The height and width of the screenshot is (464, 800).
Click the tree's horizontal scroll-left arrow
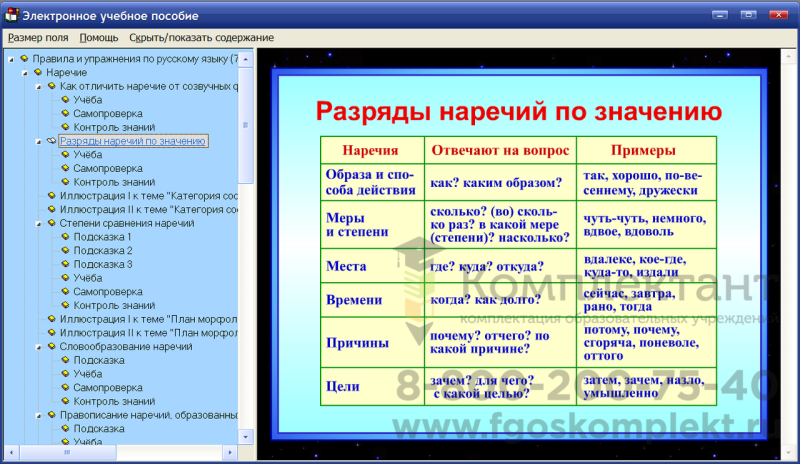[11, 452]
